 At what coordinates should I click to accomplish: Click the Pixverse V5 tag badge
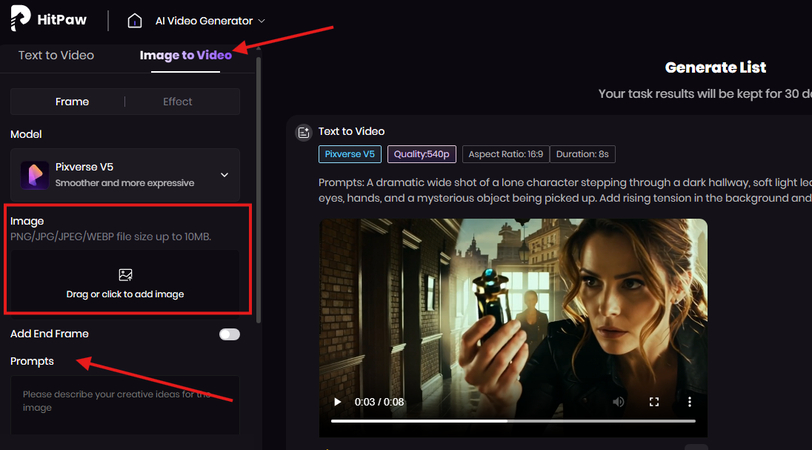click(350, 154)
